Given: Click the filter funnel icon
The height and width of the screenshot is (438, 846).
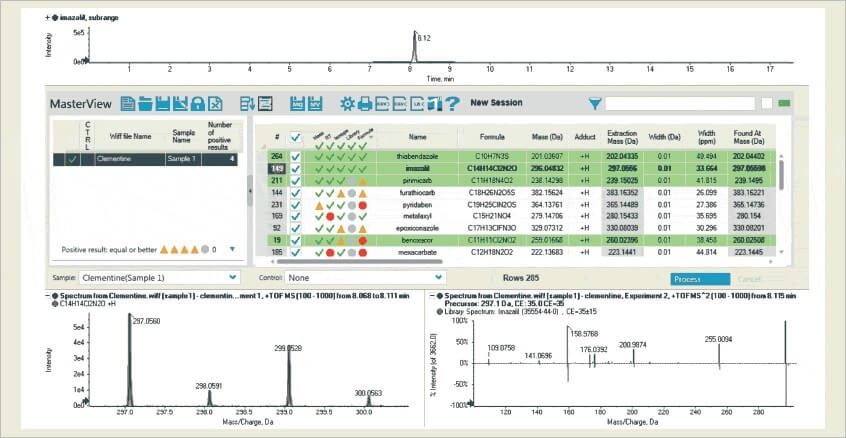Looking at the screenshot, I should (x=595, y=103).
